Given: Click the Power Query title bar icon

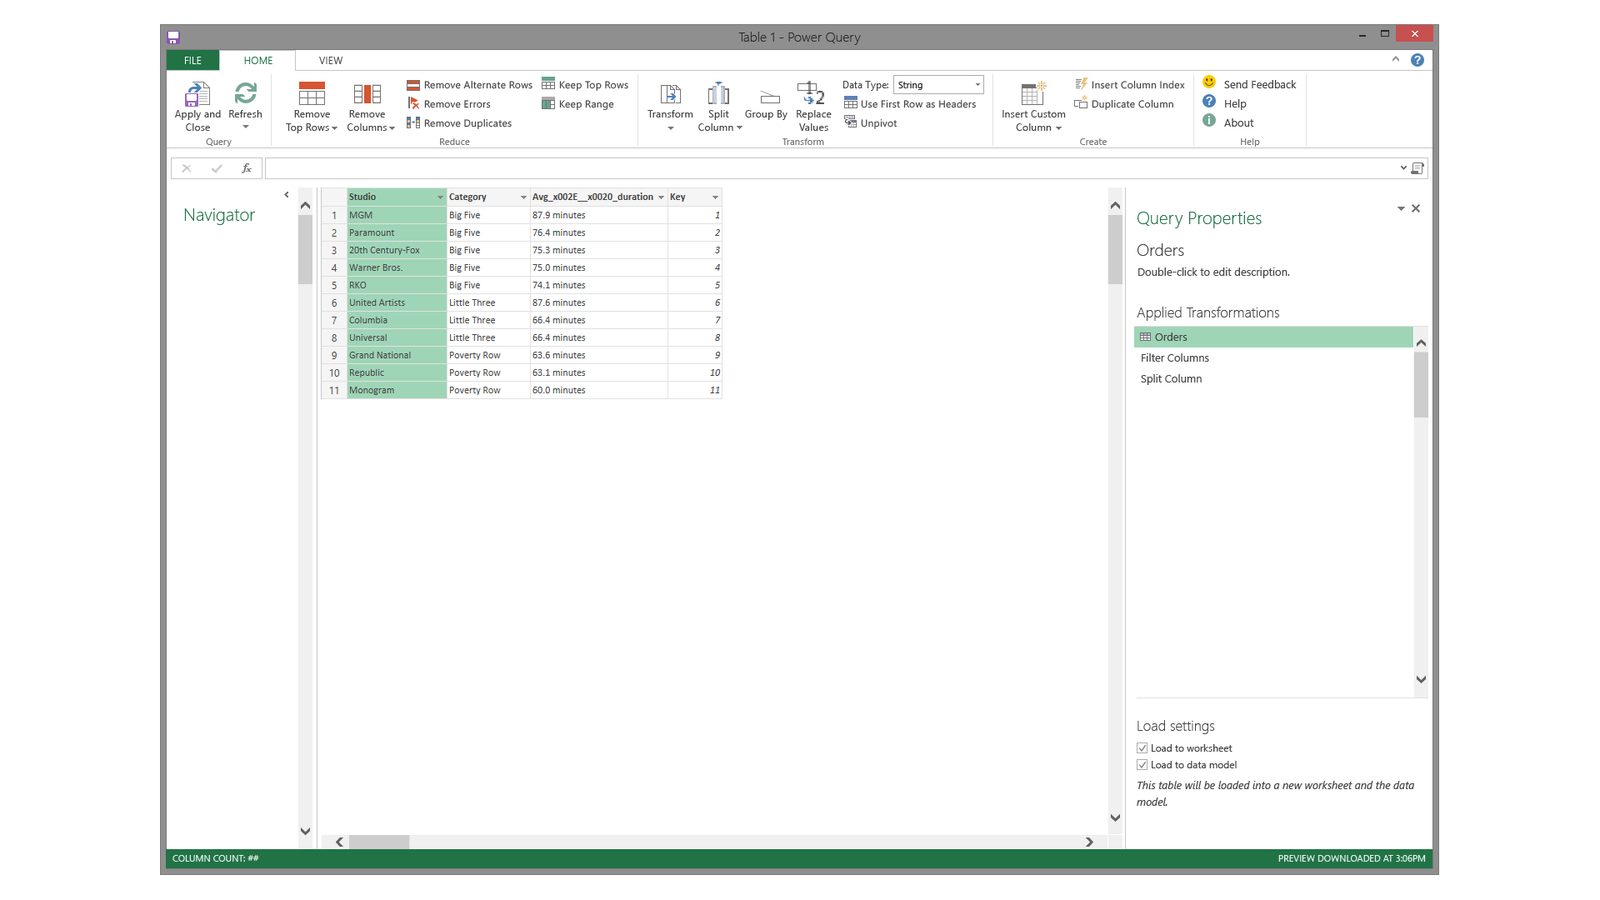Looking at the screenshot, I should click(173, 37).
